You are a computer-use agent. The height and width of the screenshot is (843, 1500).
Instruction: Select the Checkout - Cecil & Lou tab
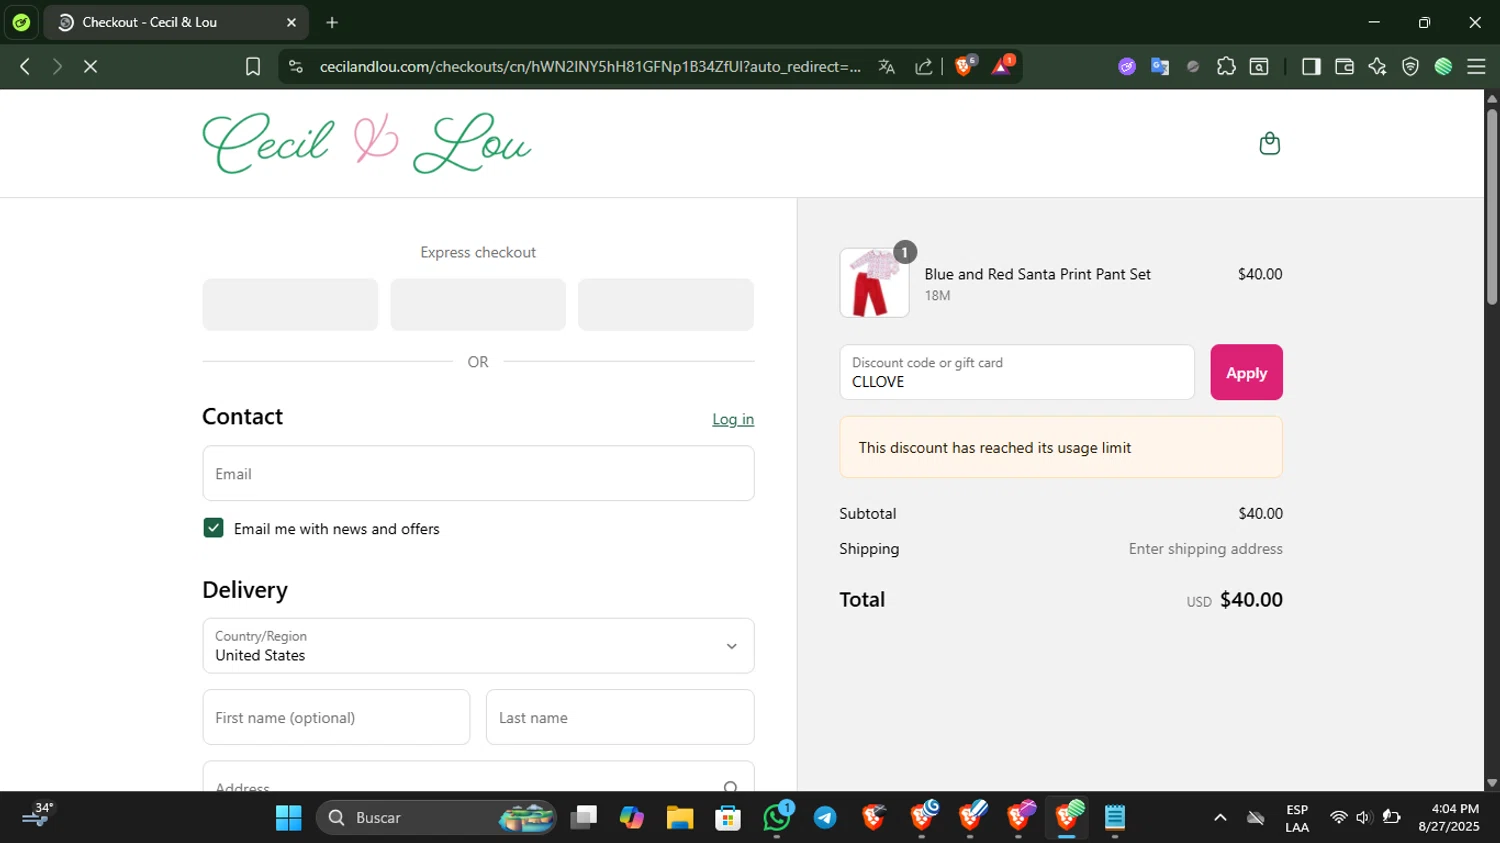176,22
